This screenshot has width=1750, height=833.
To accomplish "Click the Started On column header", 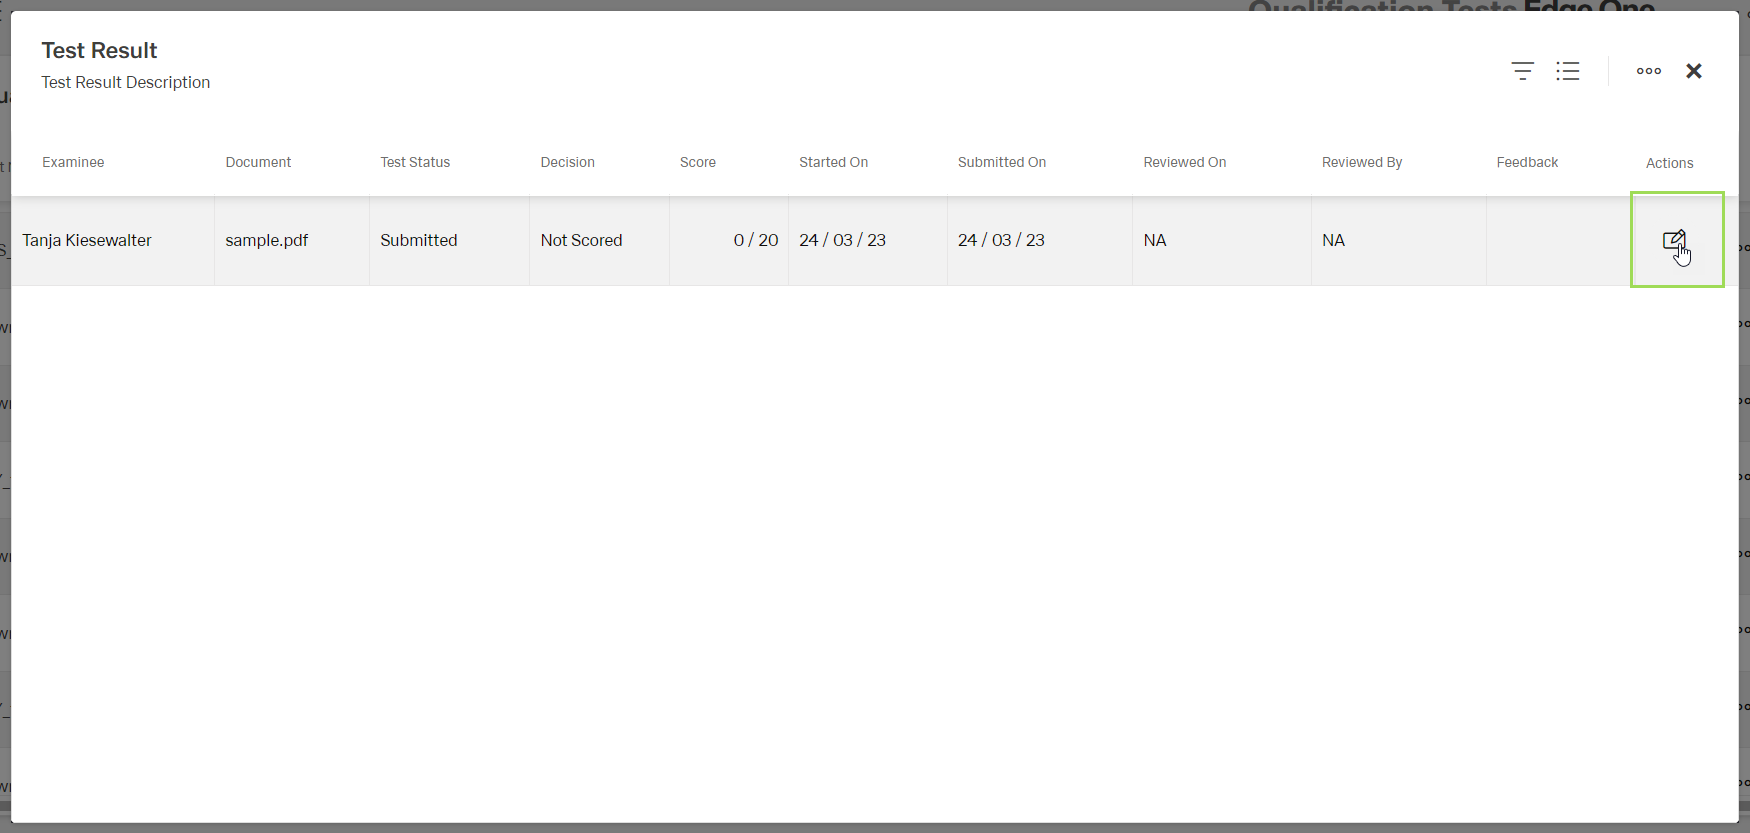I will click(x=833, y=162).
